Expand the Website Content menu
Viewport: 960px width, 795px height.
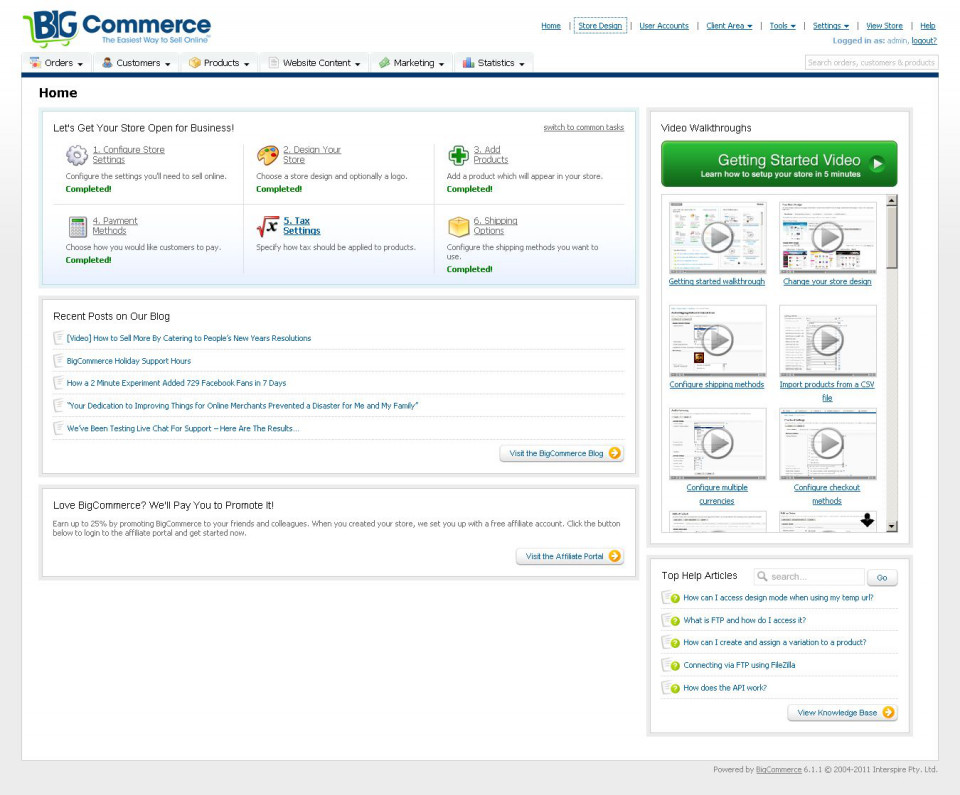pyautogui.click(x=314, y=62)
